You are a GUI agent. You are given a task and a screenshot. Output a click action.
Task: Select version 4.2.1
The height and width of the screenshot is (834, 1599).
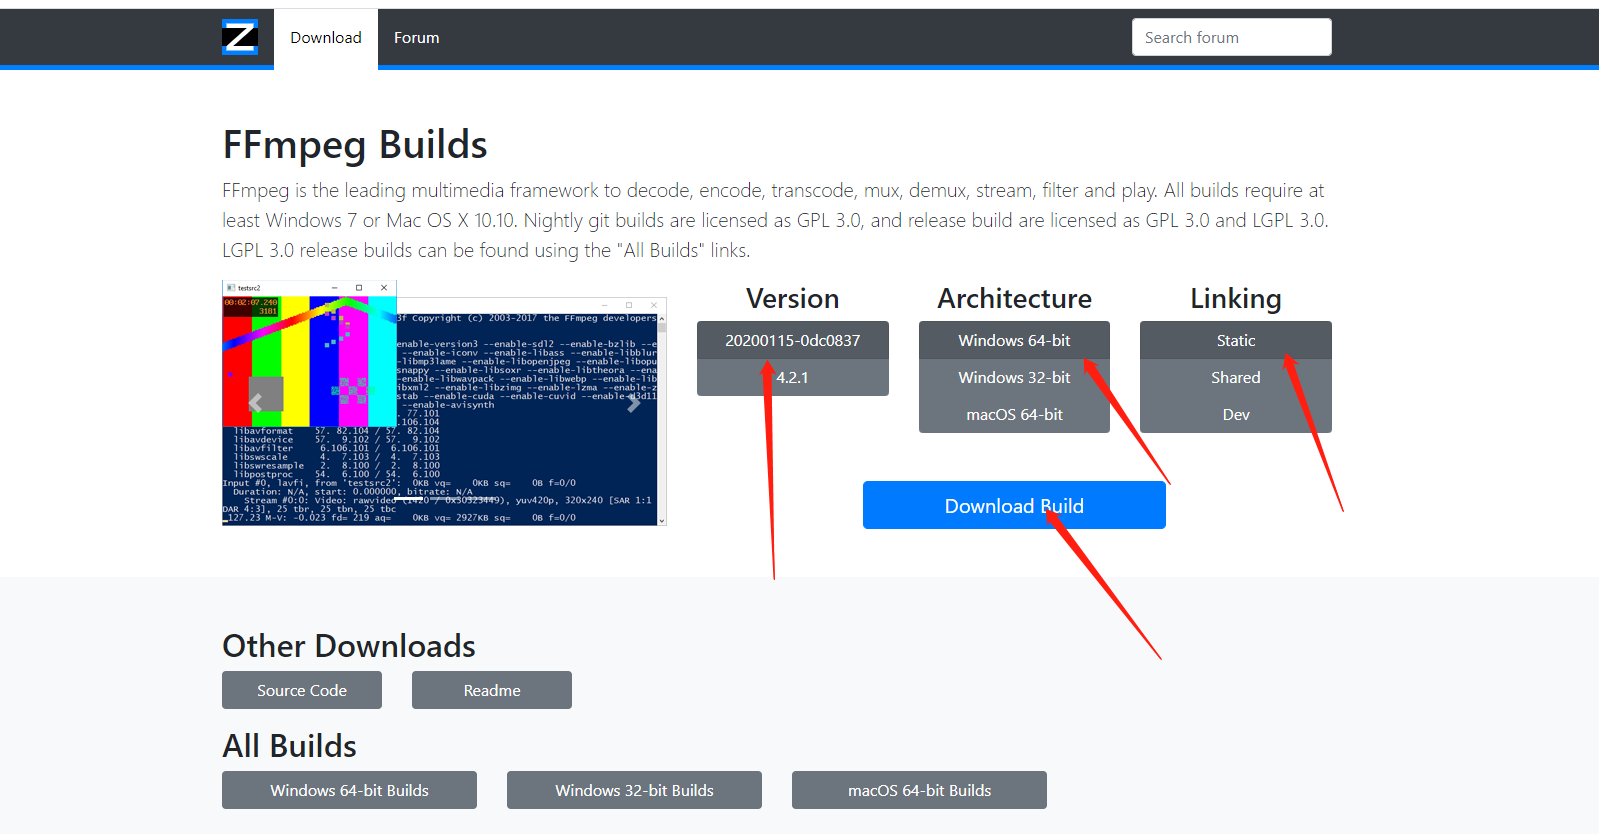coord(792,377)
